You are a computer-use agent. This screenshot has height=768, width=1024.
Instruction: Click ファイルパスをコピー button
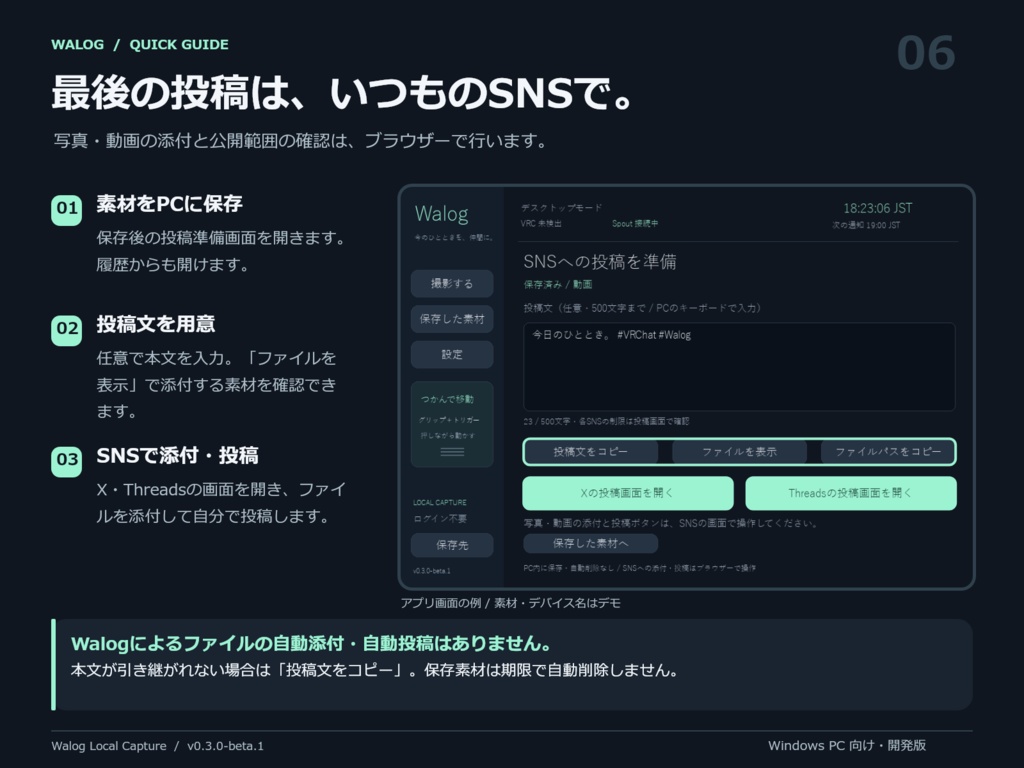(x=888, y=452)
